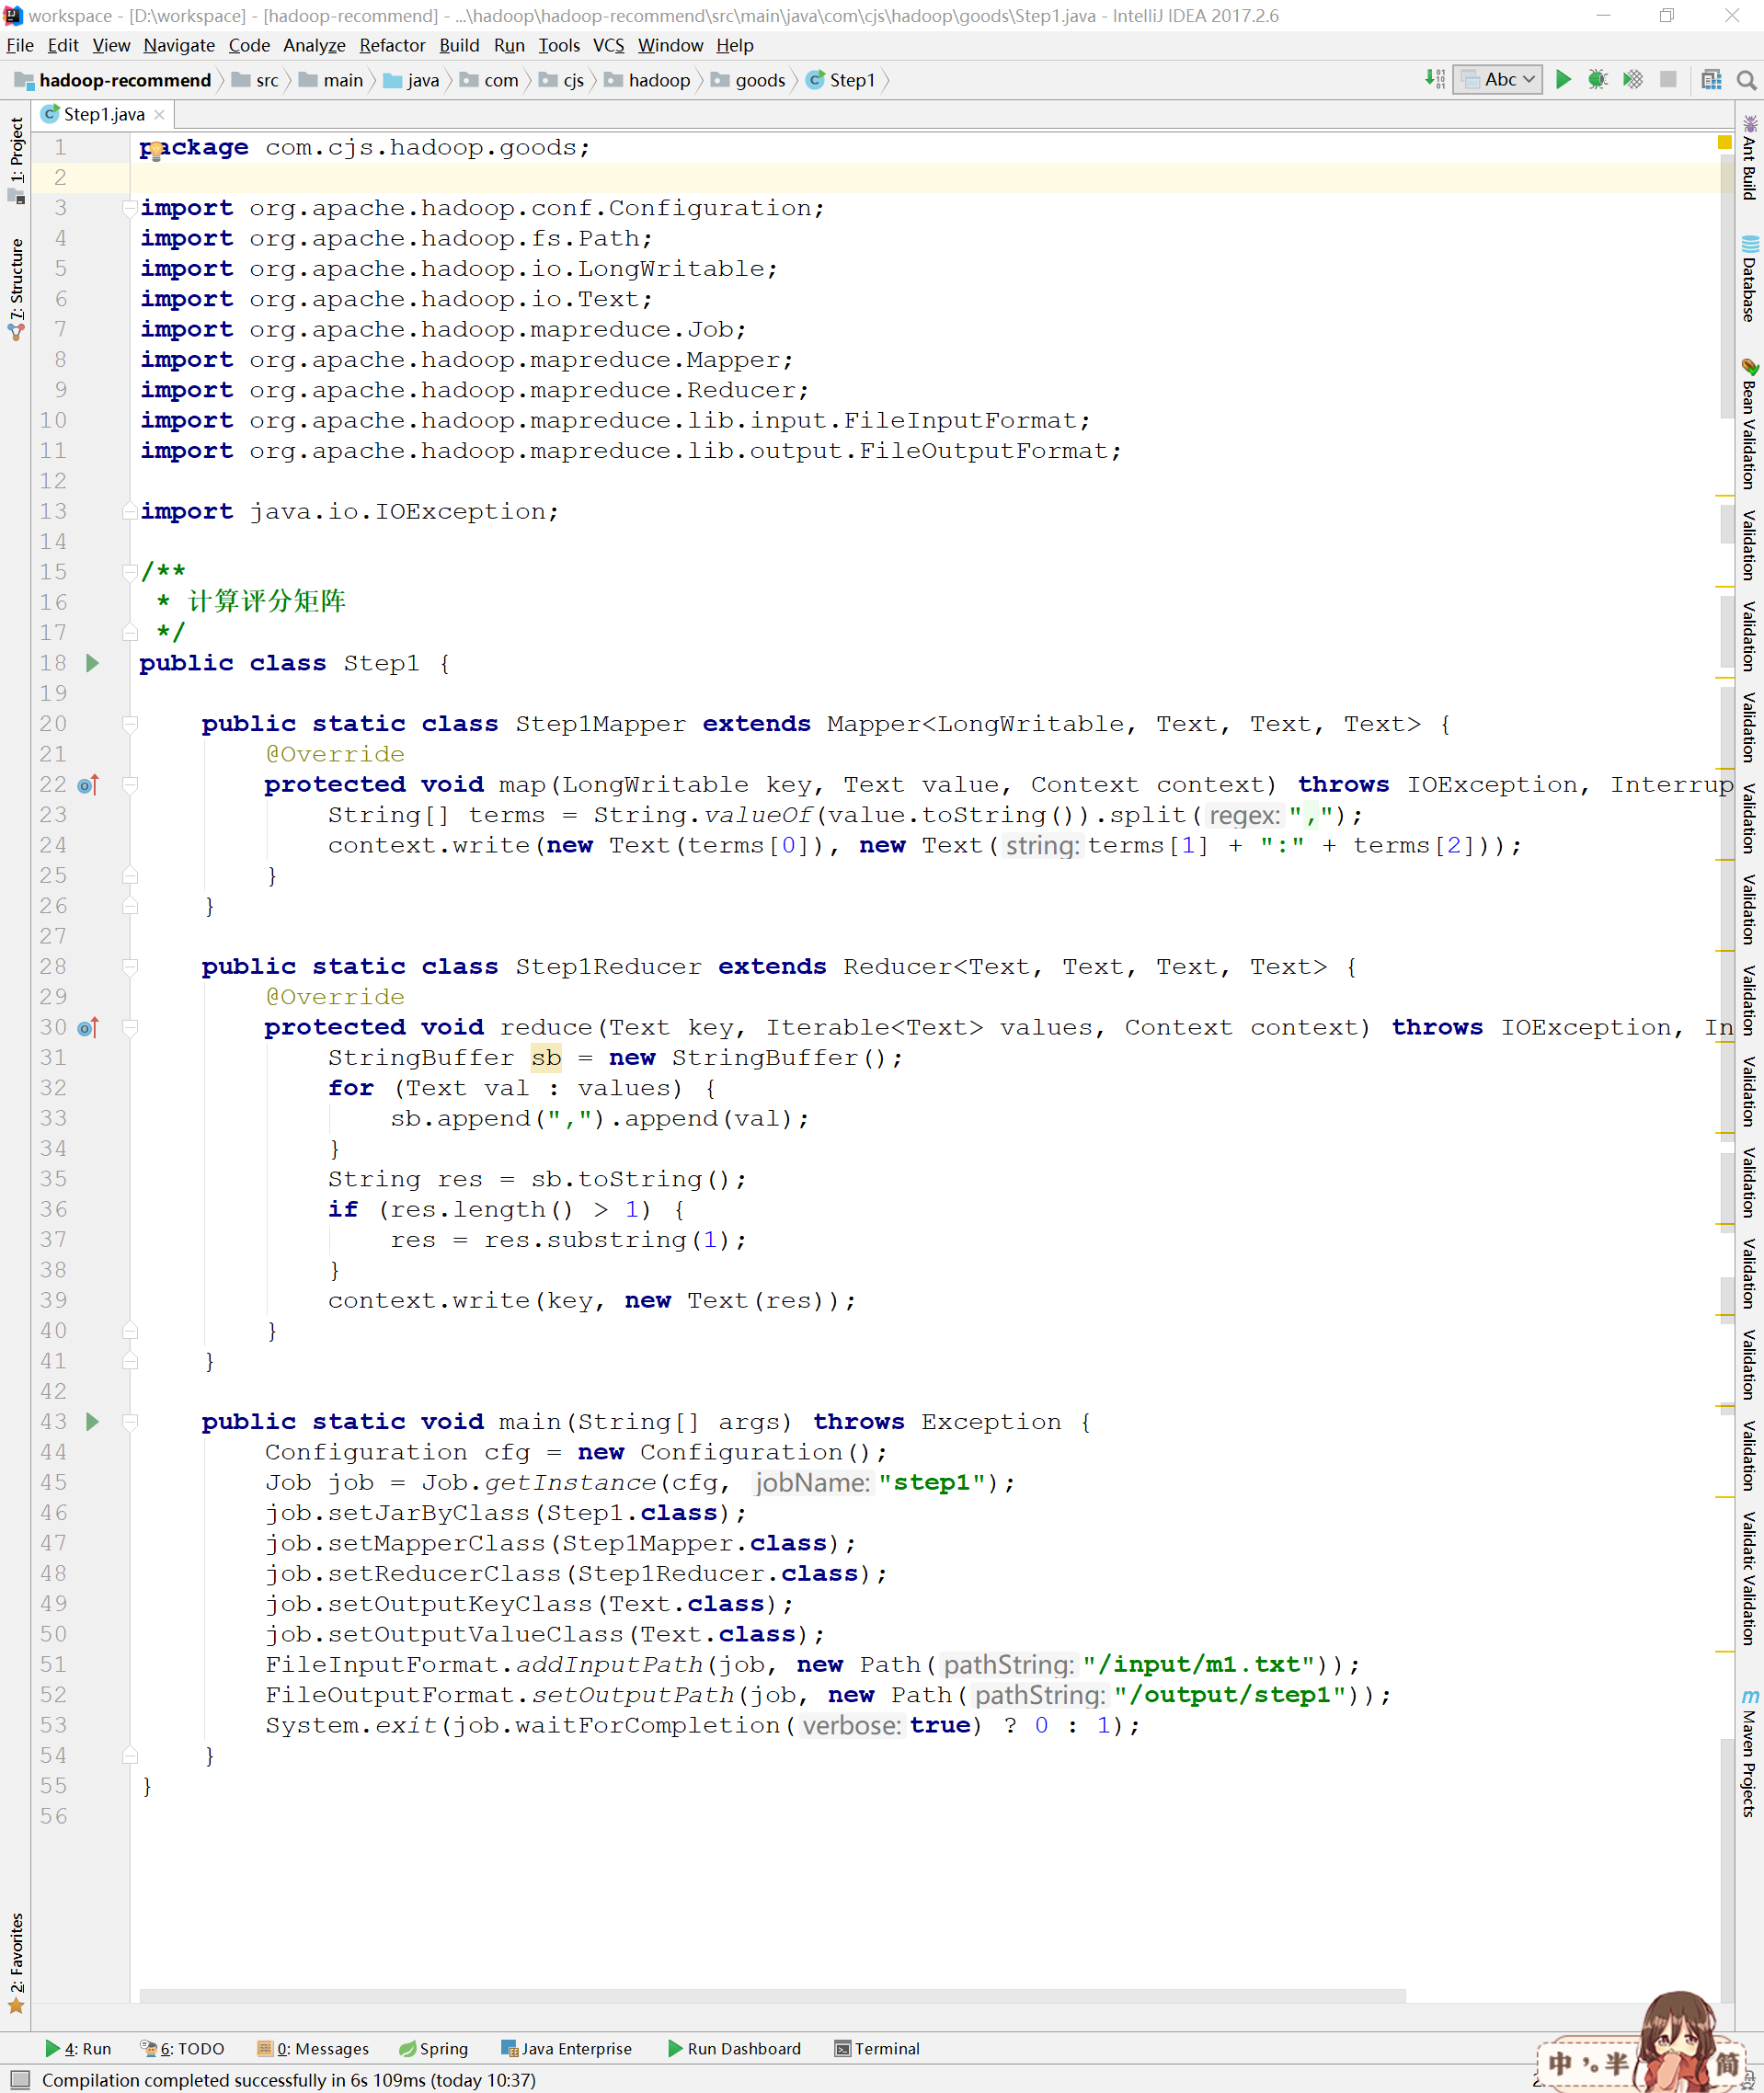Open the Terminal tool window button
The width and height of the screenshot is (1764, 2093).
(876, 2048)
